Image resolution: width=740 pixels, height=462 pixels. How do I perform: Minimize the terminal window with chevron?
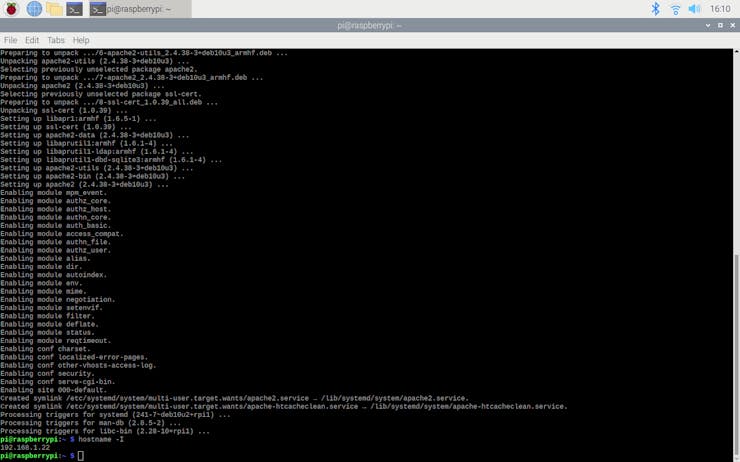[708, 25]
